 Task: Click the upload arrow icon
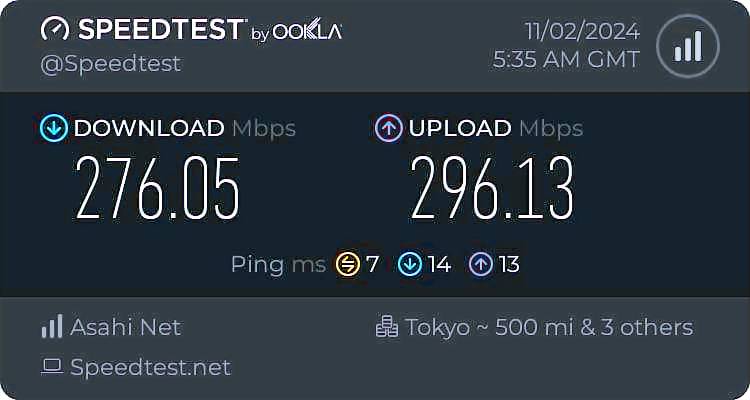(388, 128)
